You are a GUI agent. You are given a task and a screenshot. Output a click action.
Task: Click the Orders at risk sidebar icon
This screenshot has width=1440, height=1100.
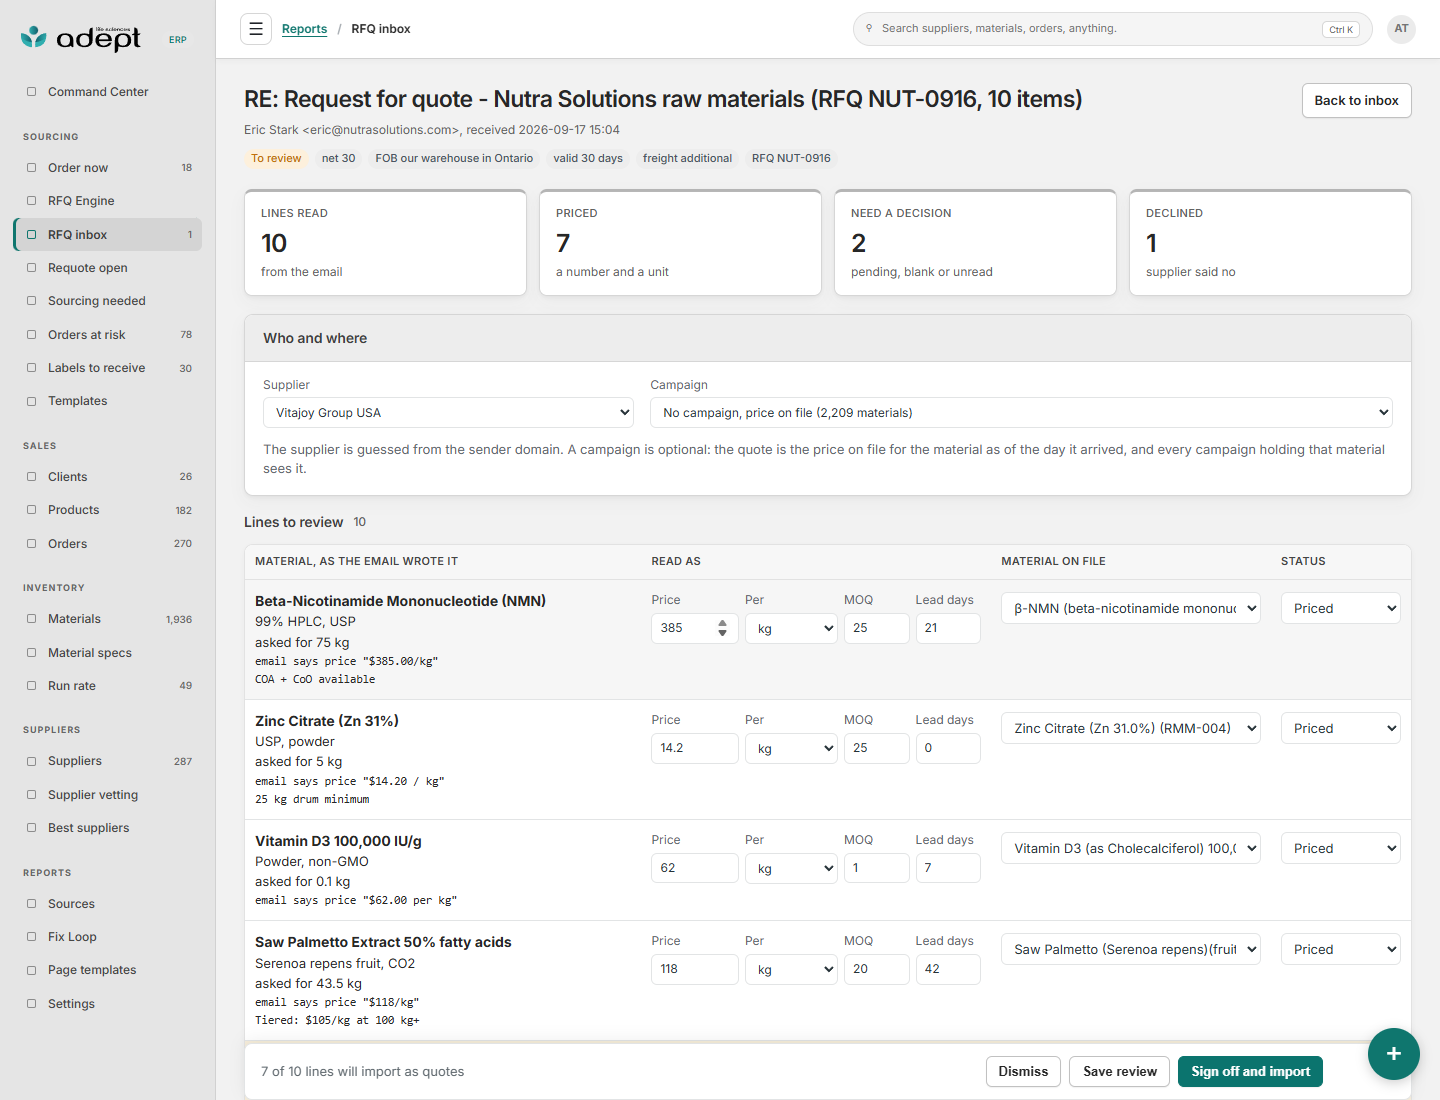click(32, 335)
